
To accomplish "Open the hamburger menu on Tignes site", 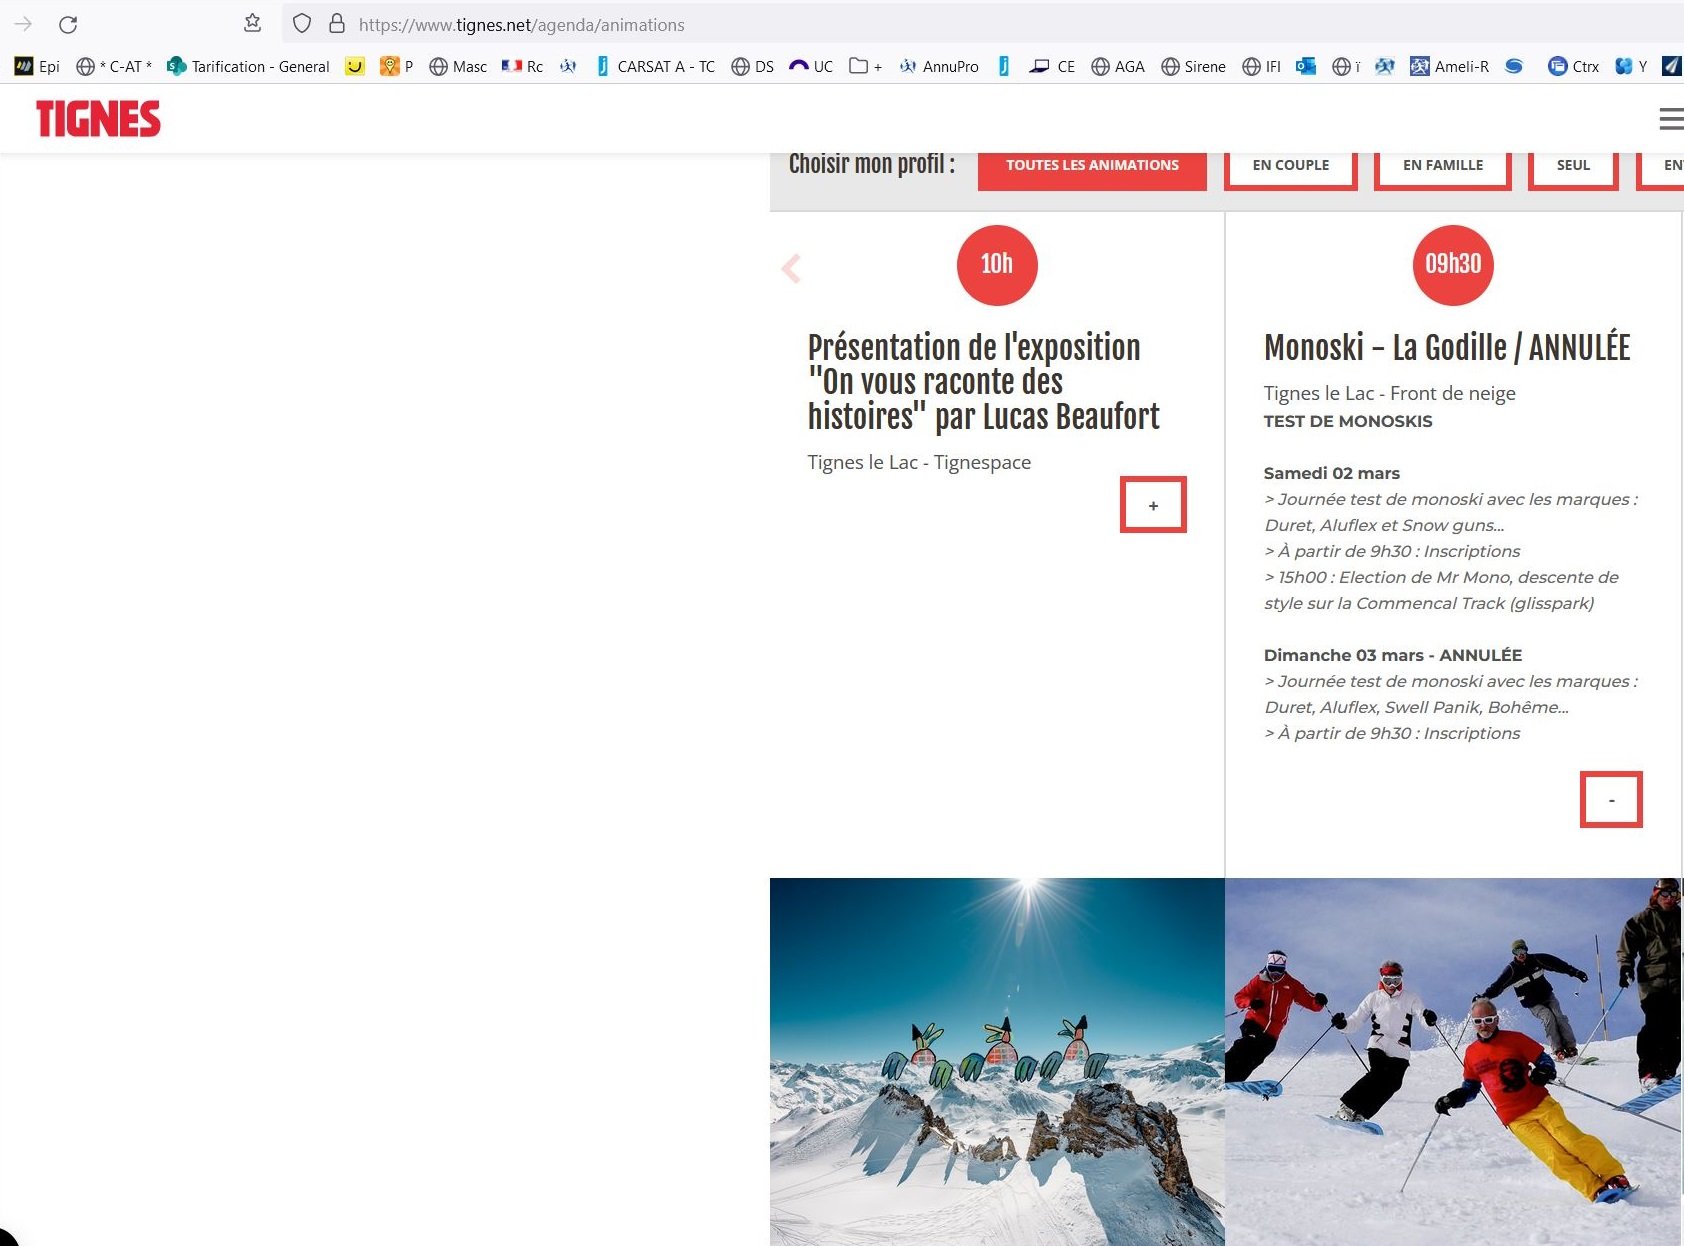I will point(1669,120).
